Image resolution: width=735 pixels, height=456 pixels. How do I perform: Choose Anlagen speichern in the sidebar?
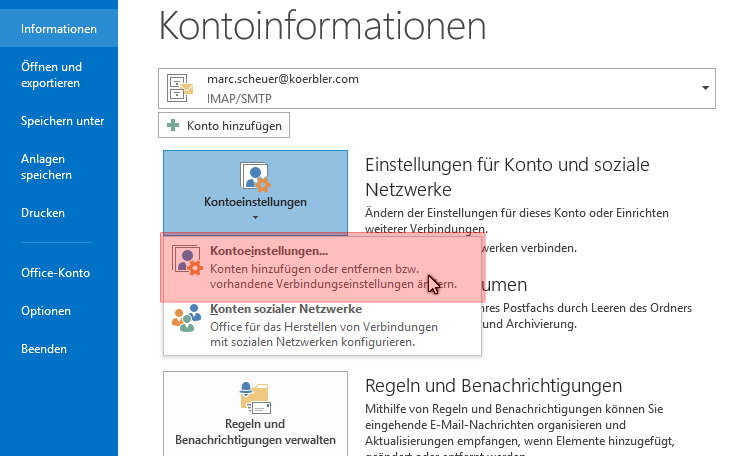[x=46, y=166]
